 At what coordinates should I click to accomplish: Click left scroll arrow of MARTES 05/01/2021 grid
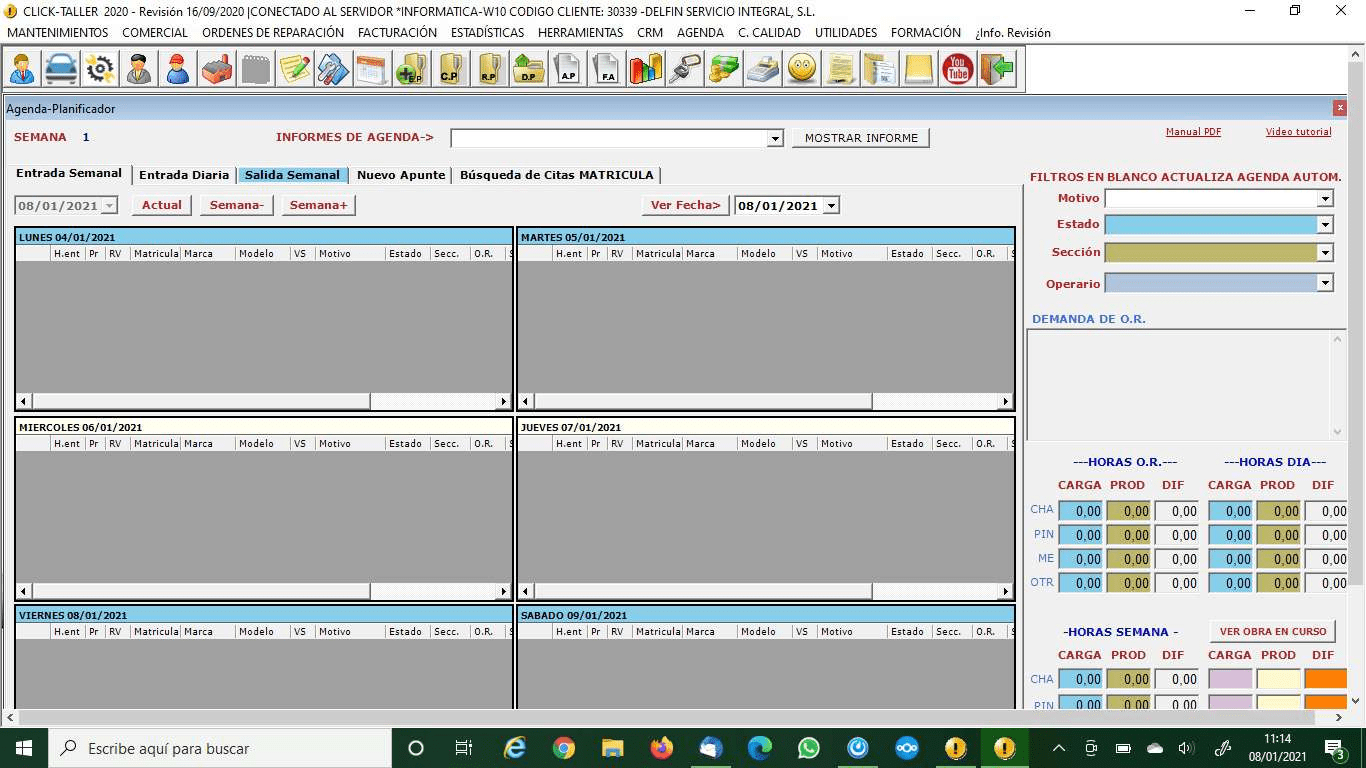[526, 401]
